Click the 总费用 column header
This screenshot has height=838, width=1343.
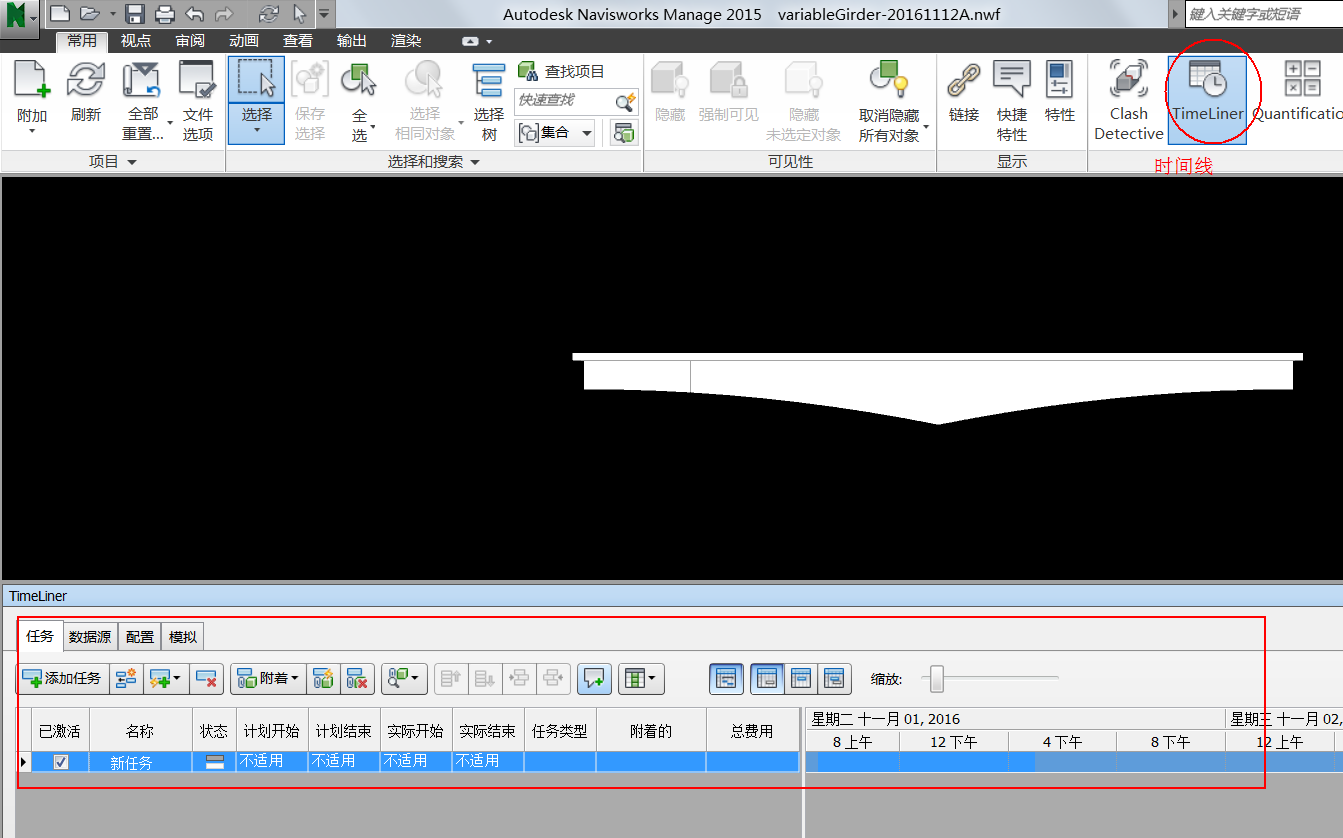click(x=751, y=731)
